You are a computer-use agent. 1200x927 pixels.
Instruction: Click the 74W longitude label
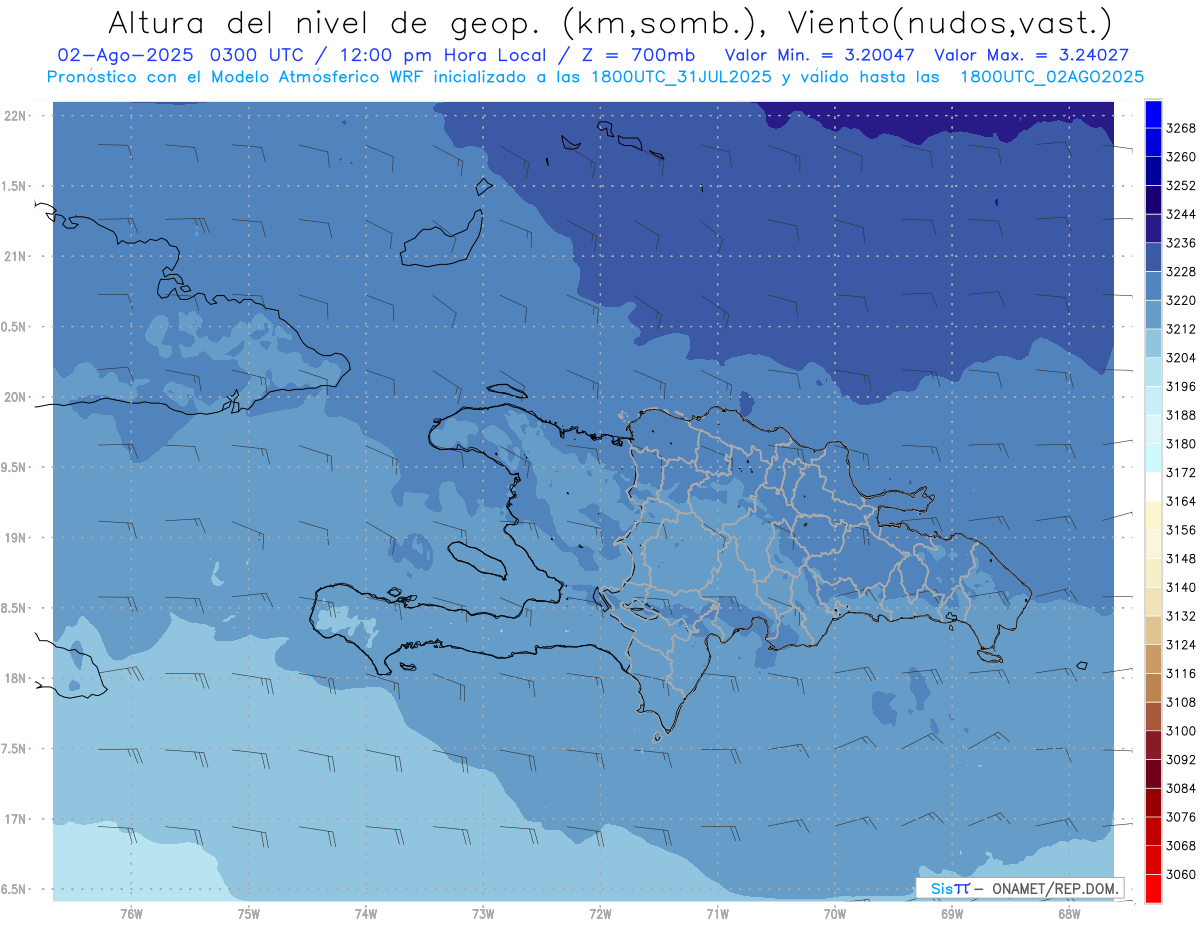tap(366, 914)
